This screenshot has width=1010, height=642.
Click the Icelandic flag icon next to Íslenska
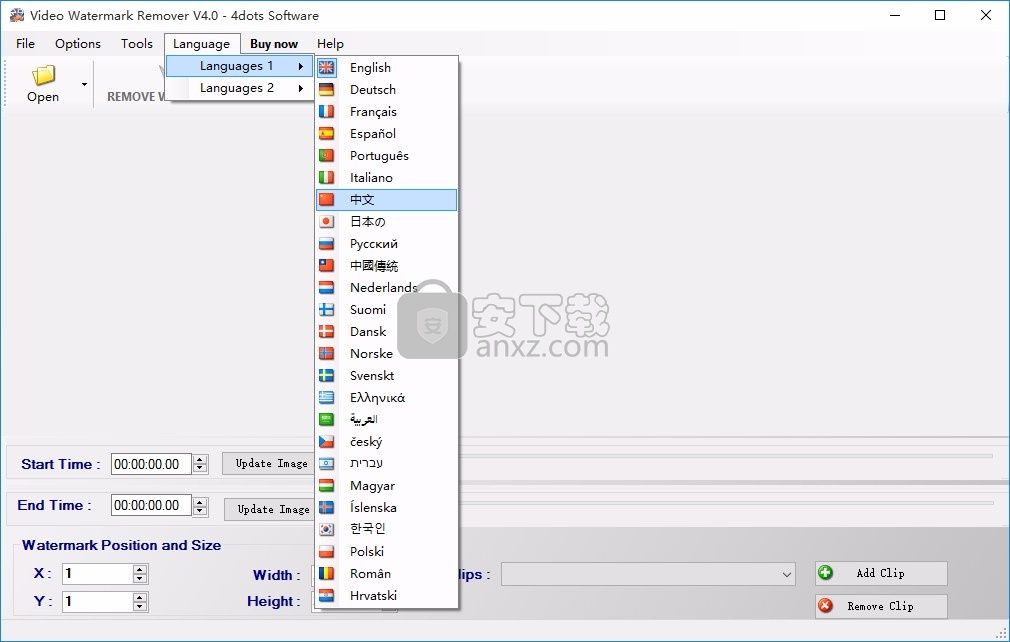[x=327, y=507]
